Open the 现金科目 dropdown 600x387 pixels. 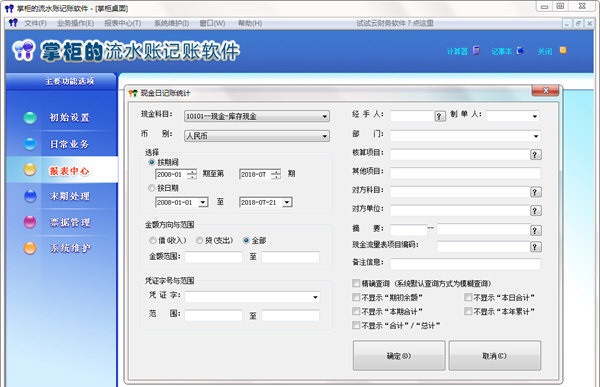pos(257,116)
